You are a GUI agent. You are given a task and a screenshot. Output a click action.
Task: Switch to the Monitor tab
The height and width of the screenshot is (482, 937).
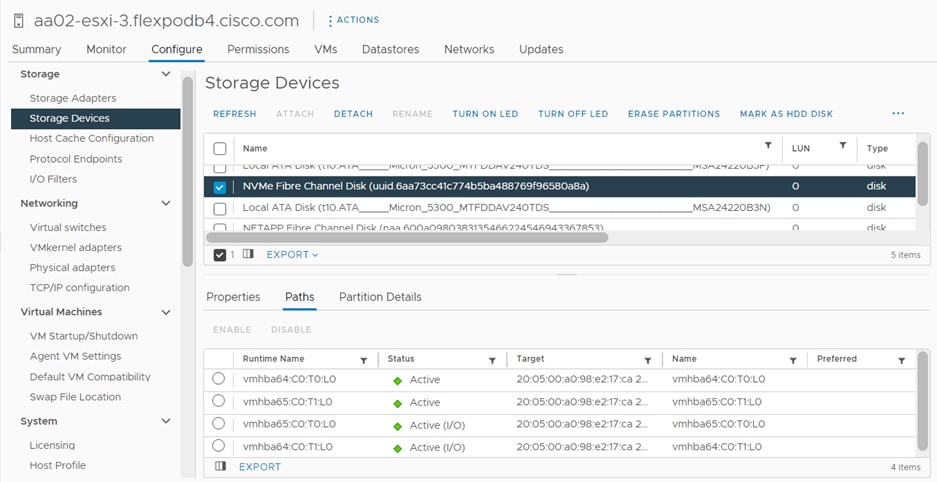[106, 50]
